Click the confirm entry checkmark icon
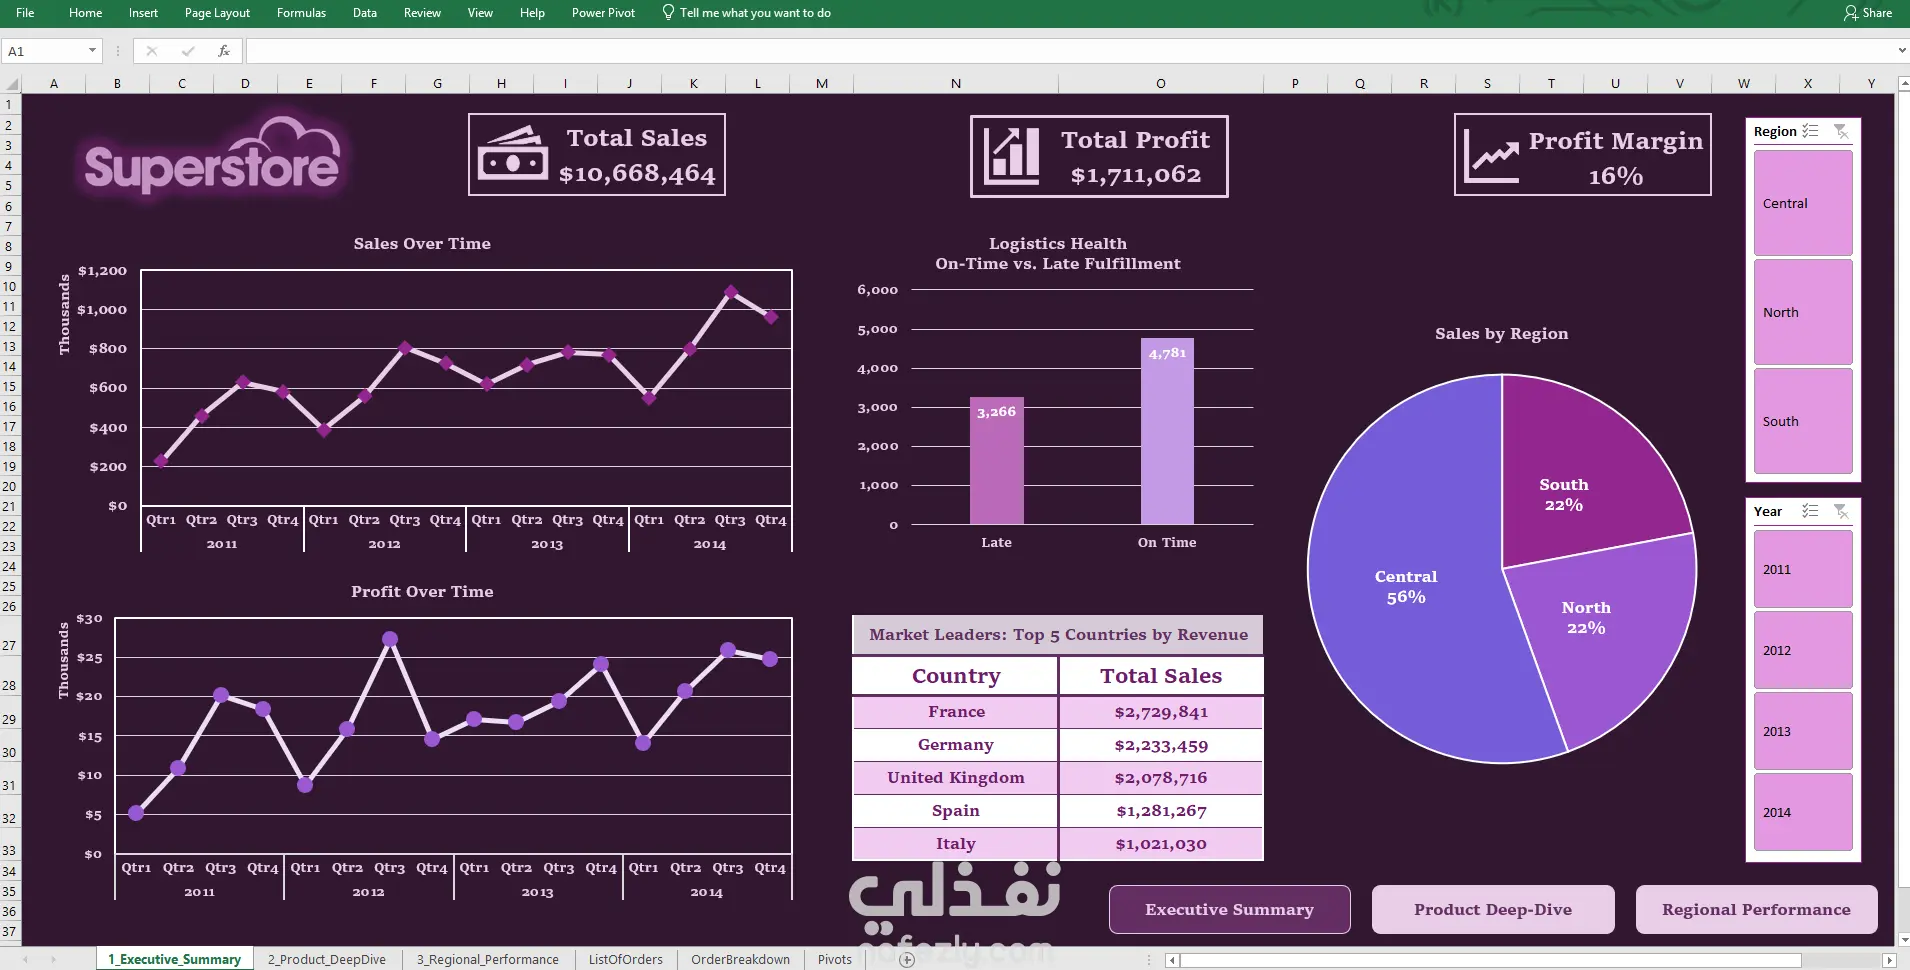 [187, 50]
